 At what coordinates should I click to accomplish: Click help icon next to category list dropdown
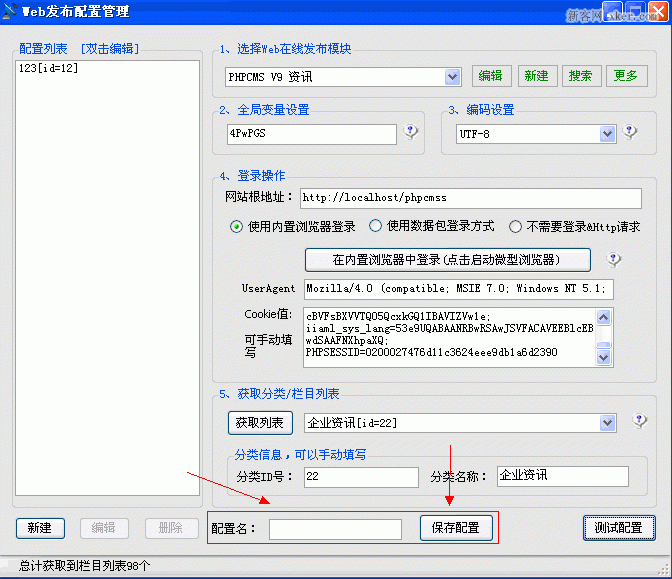tap(640, 422)
